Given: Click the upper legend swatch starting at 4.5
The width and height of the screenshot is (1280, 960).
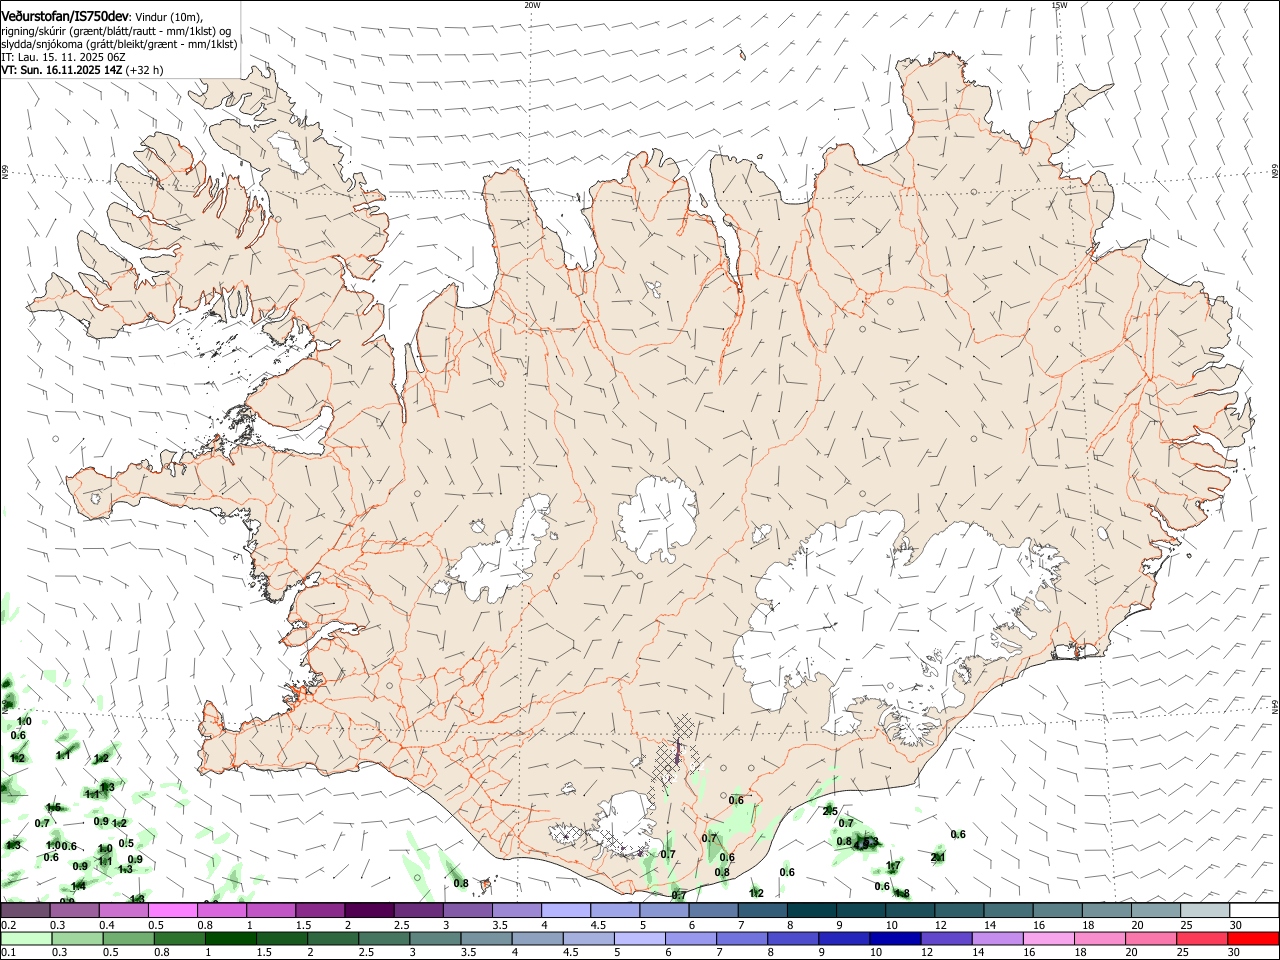Looking at the screenshot, I should point(615,910).
